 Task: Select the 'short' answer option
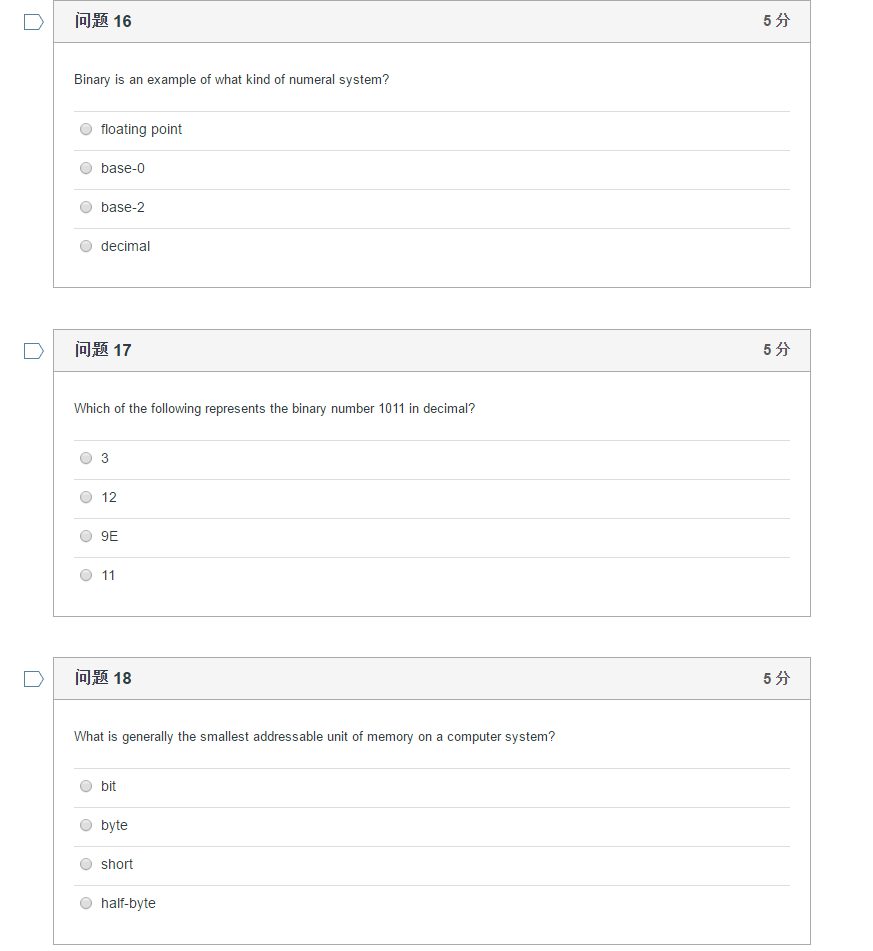86,864
